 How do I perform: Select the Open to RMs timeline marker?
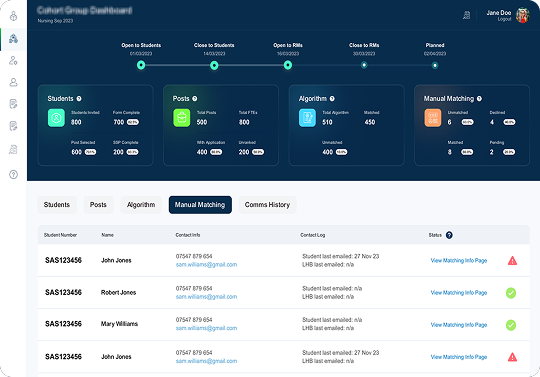pyautogui.click(x=288, y=65)
